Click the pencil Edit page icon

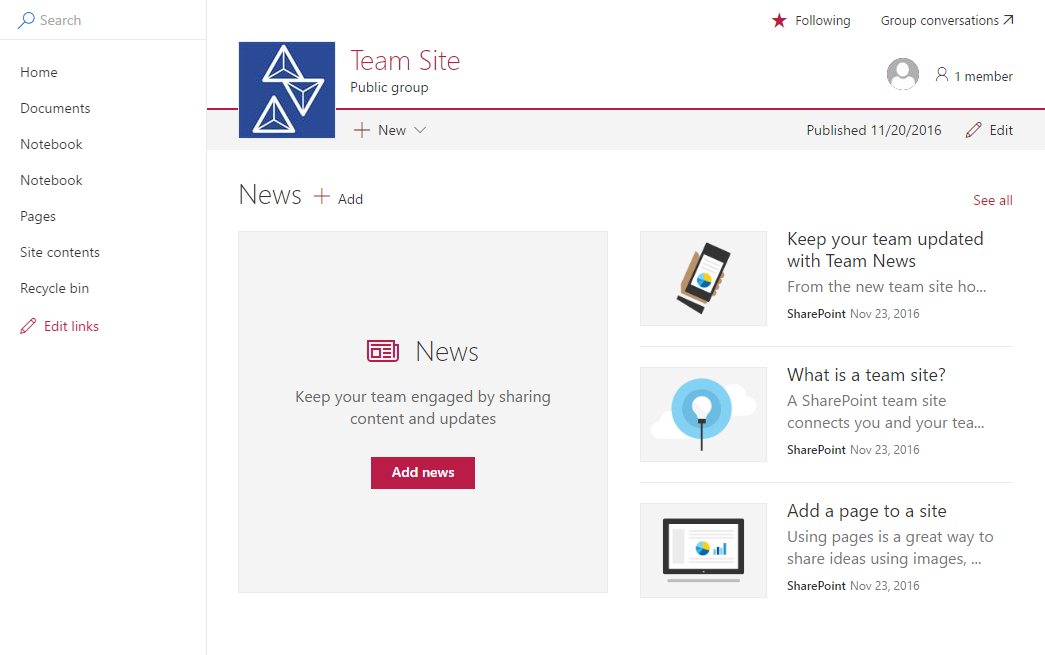coord(974,130)
